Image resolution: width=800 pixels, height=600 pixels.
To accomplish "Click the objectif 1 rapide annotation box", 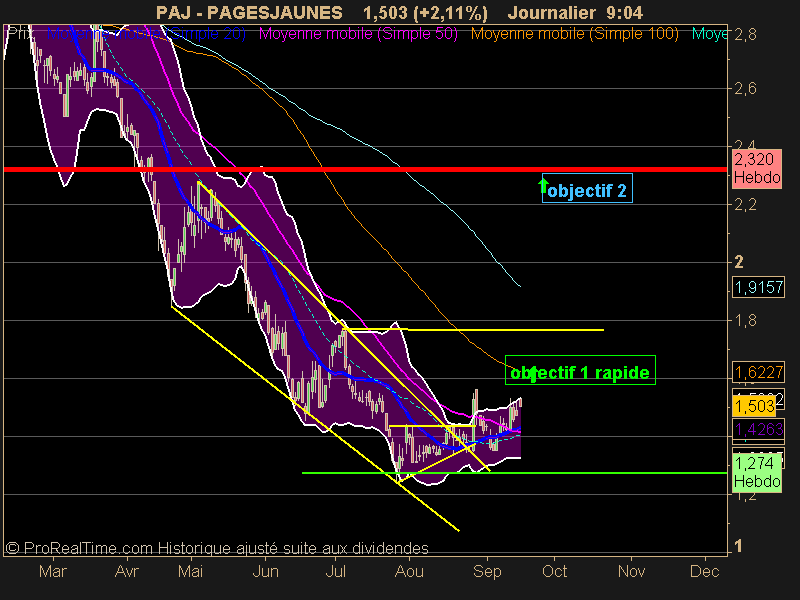I will tap(580, 370).
